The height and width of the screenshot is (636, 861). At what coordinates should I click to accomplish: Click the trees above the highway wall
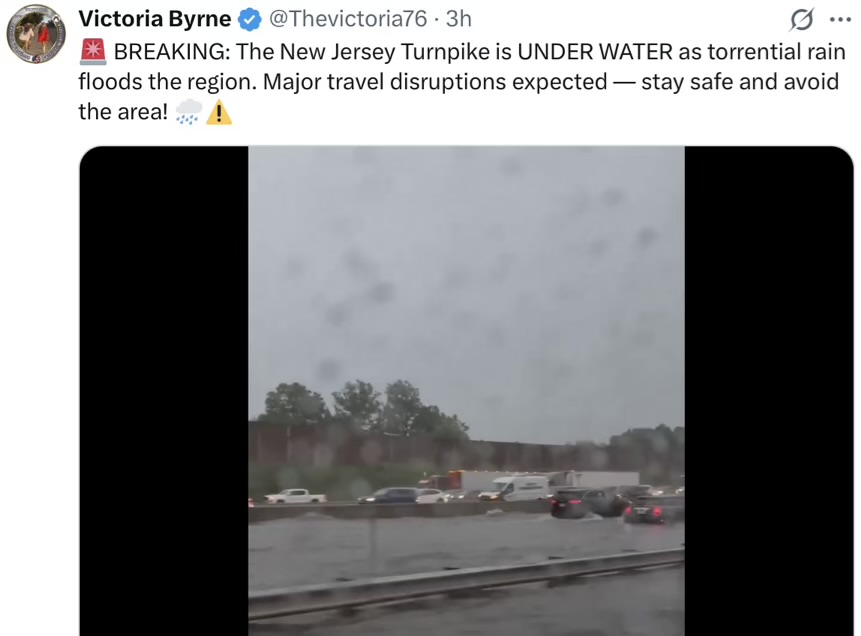click(362, 405)
